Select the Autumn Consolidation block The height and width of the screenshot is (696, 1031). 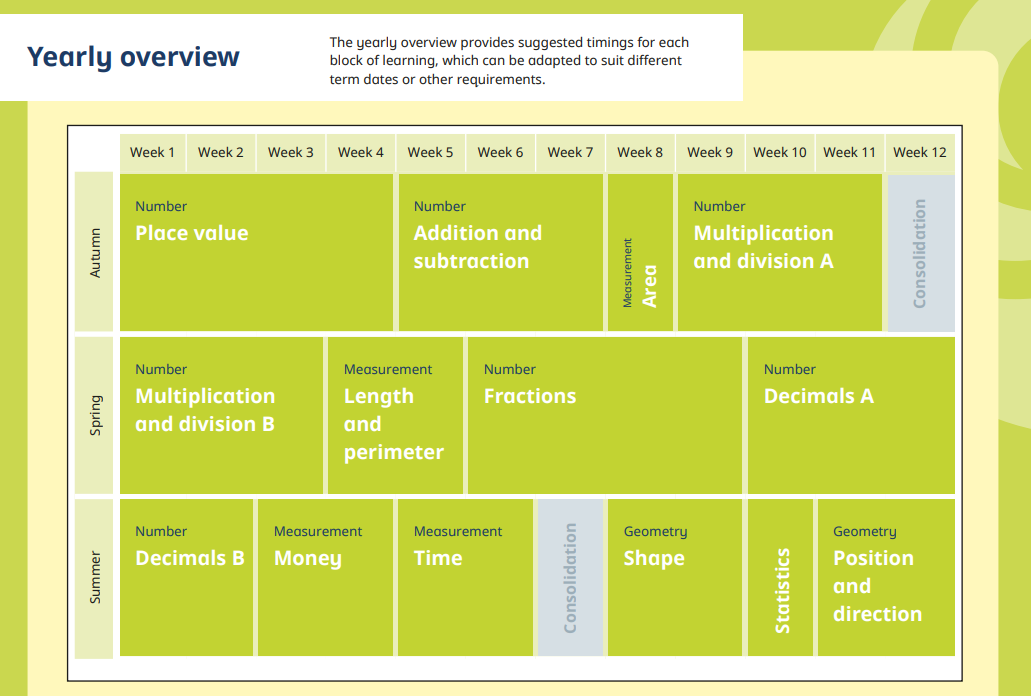(x=920, y=252)
